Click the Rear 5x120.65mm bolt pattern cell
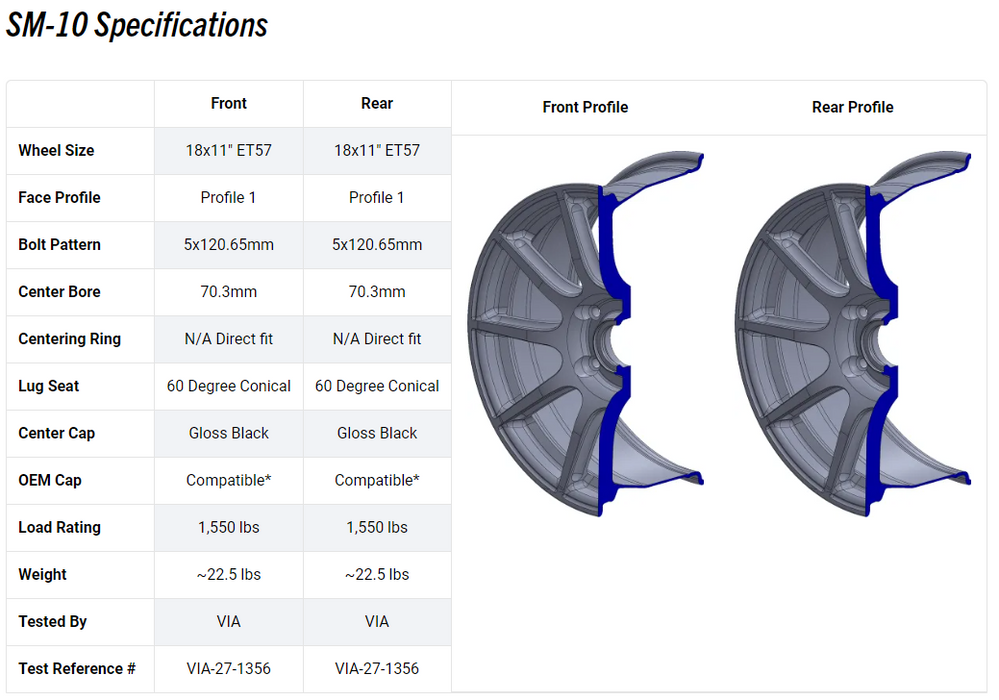 [377, 244]
